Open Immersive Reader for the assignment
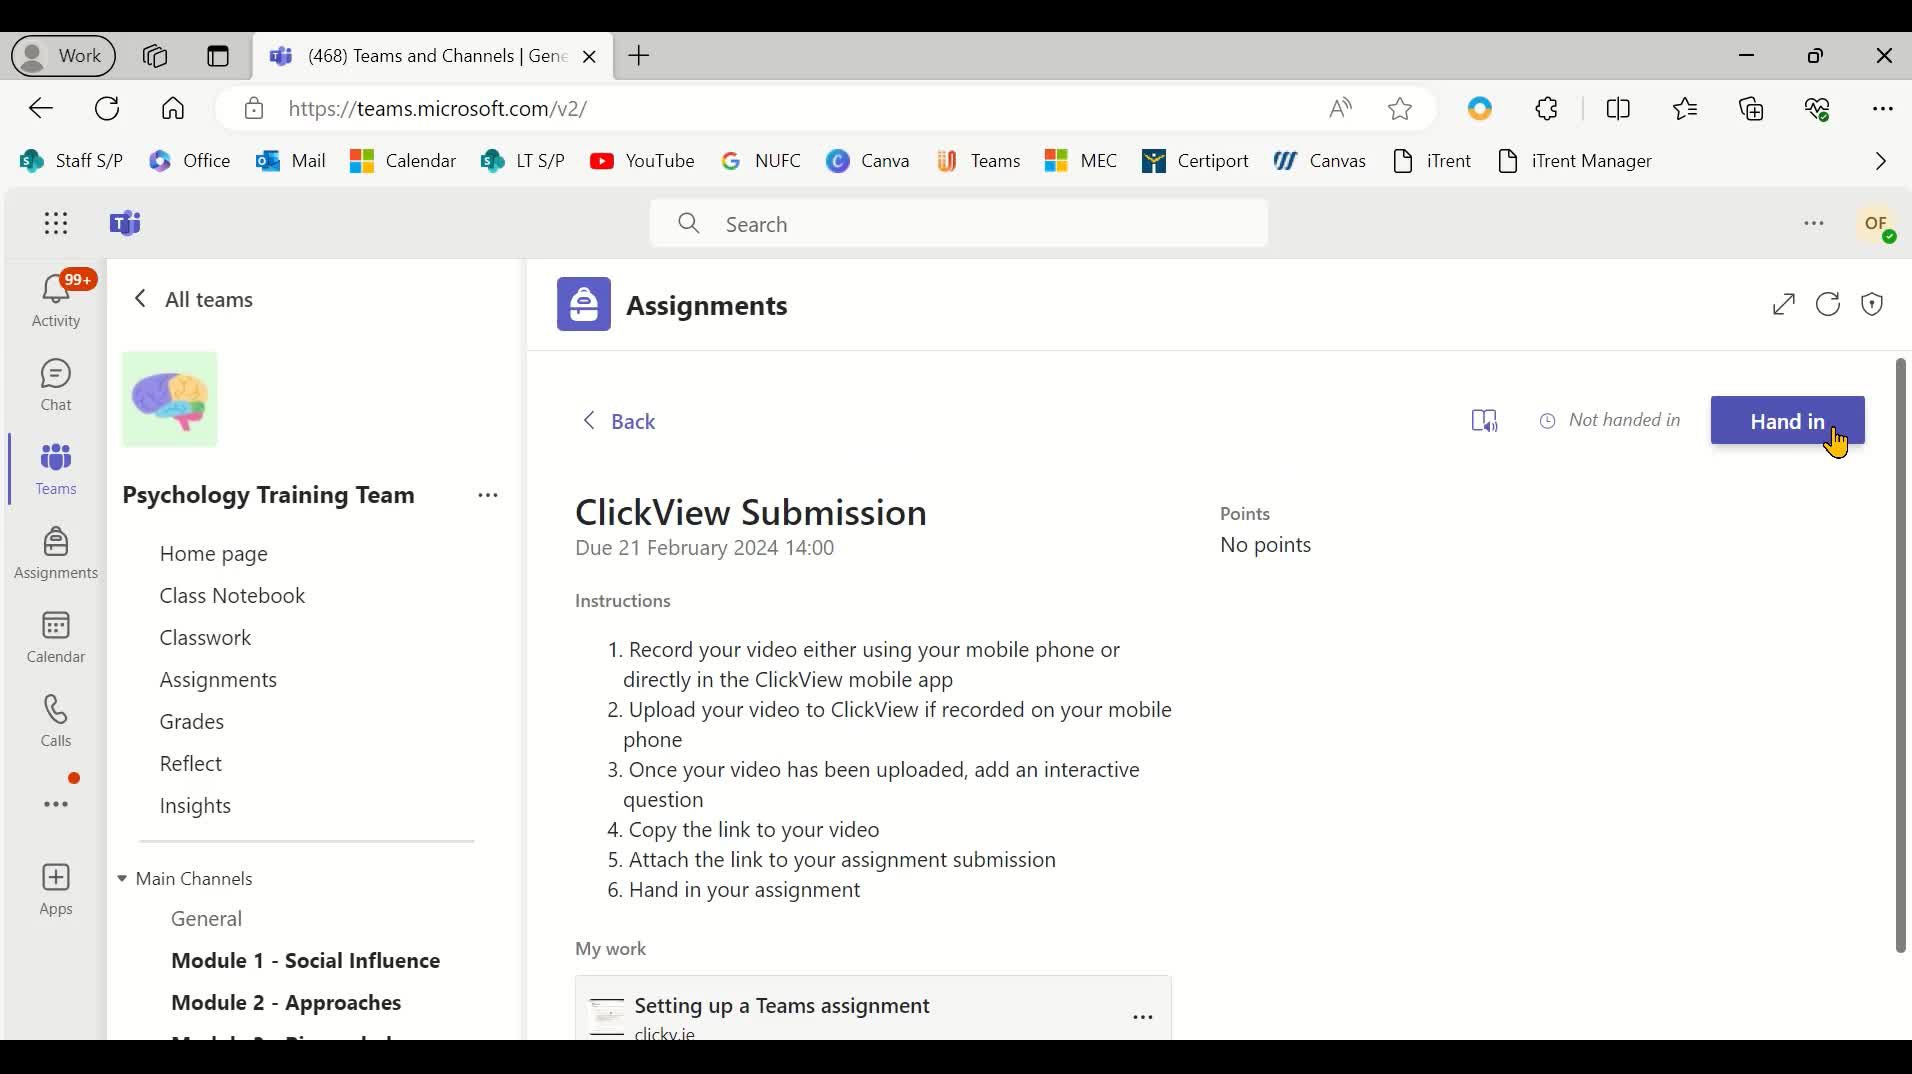Image resolution: width=1912 pixels, height=1074 pixels. [x=1484, y=420]
